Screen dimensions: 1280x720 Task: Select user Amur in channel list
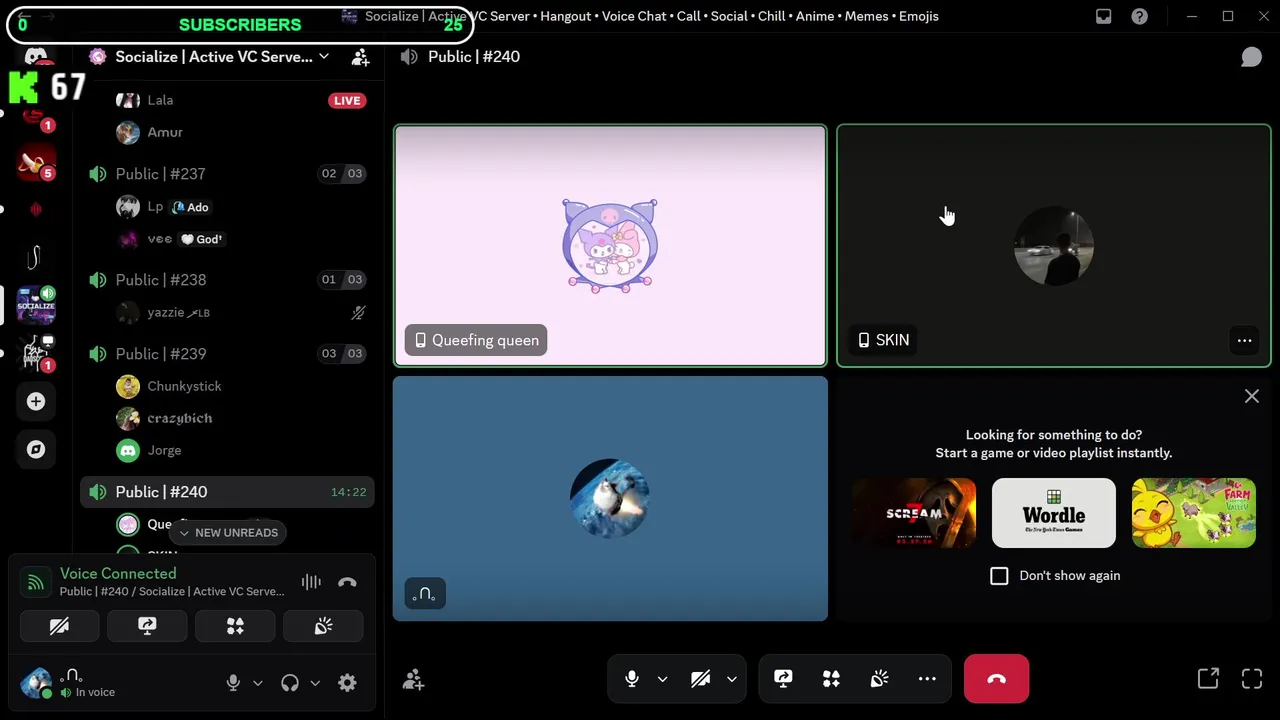[x=239, y=132]
